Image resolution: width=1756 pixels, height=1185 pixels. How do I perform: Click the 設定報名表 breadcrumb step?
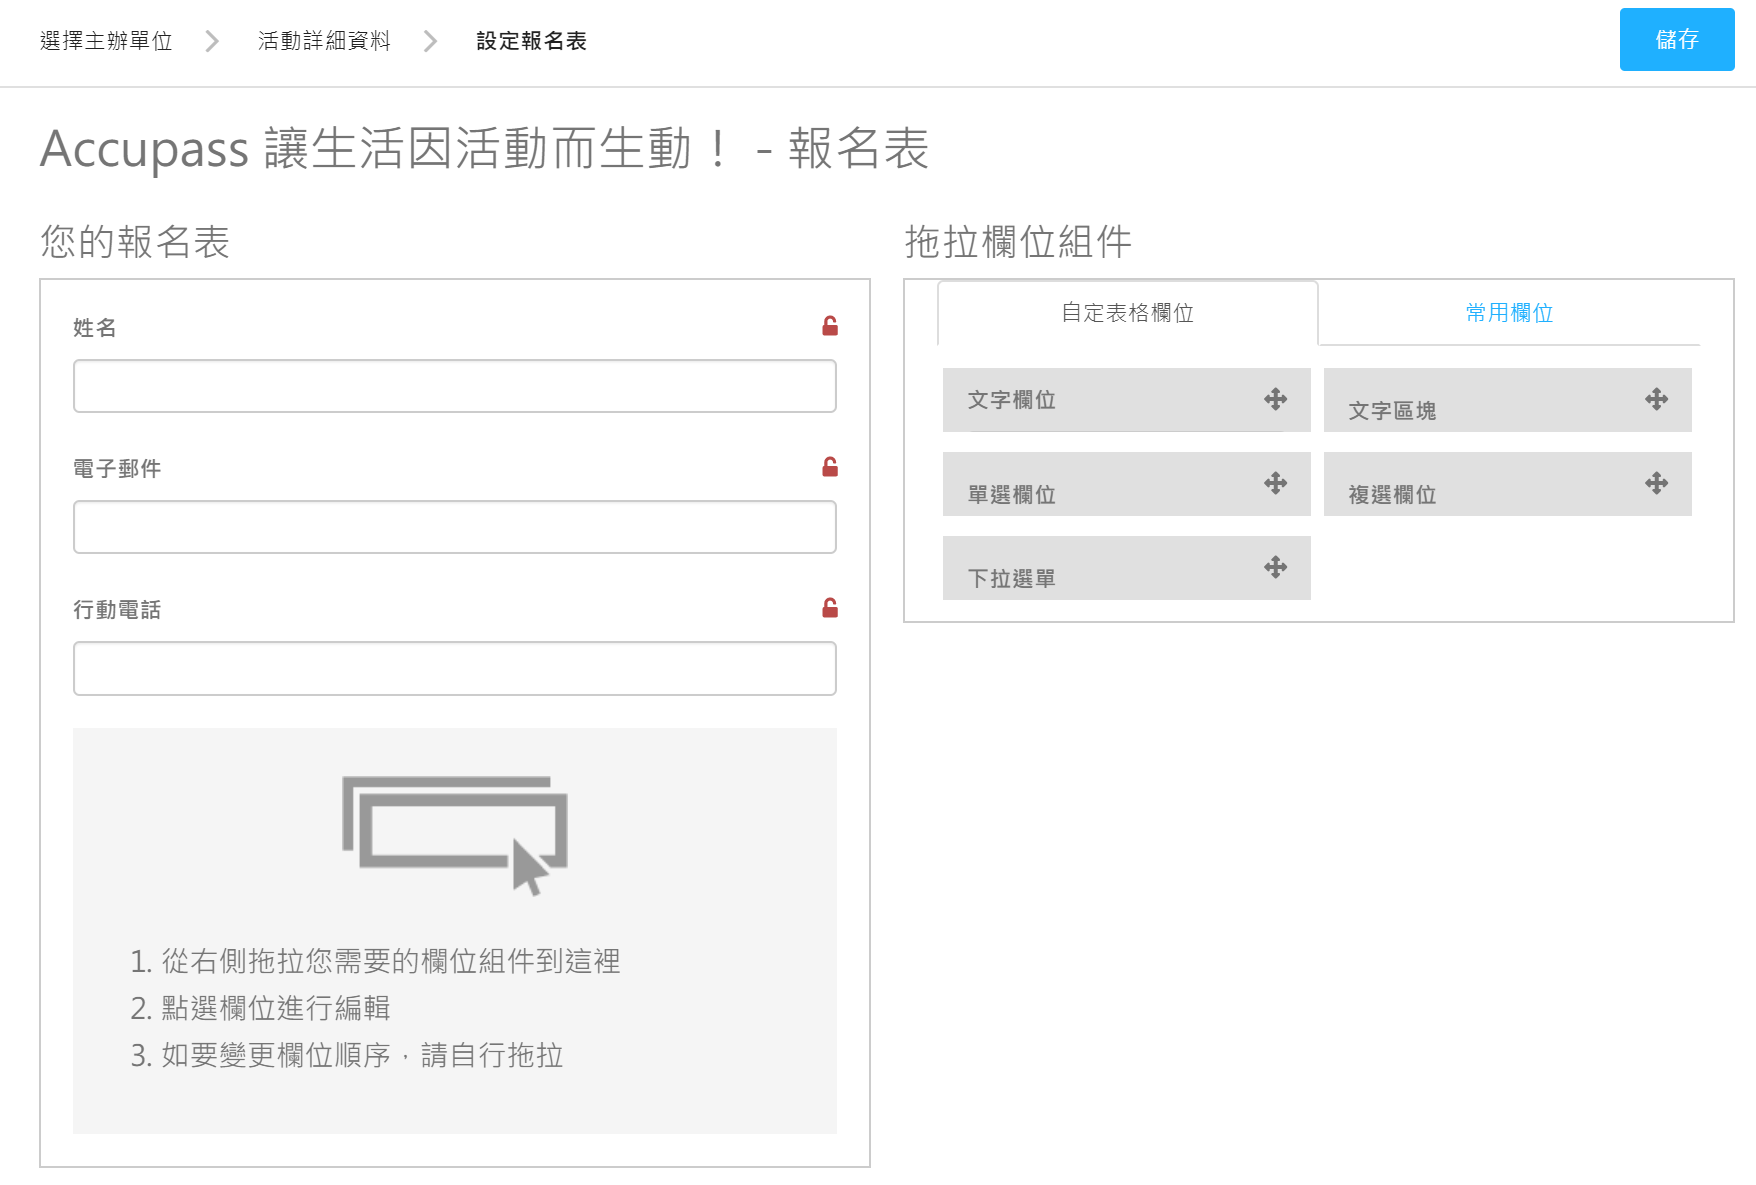(x=532, y=41)
